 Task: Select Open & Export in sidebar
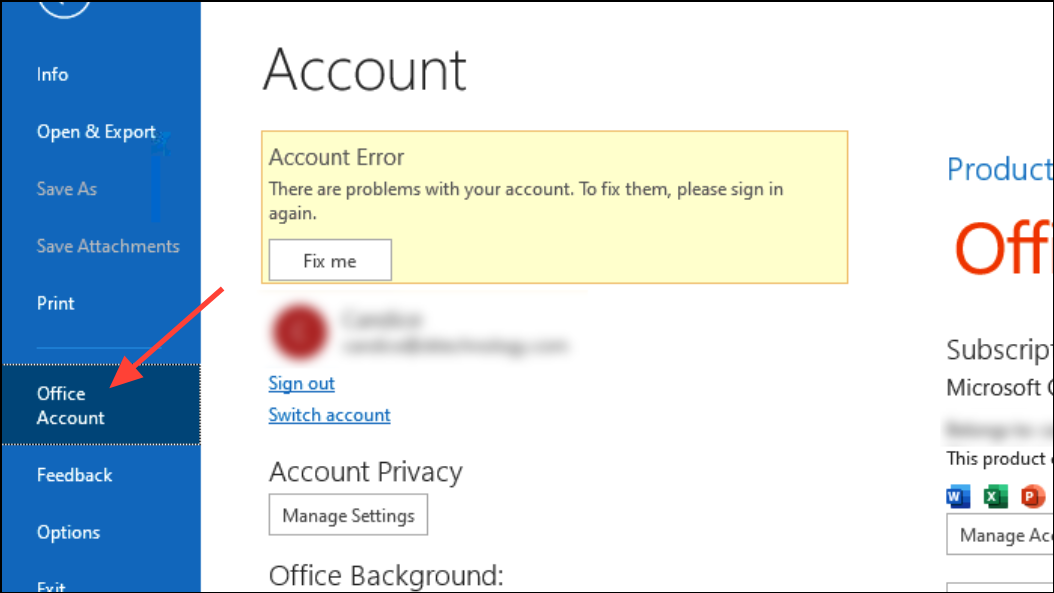(x=96, y=132)
